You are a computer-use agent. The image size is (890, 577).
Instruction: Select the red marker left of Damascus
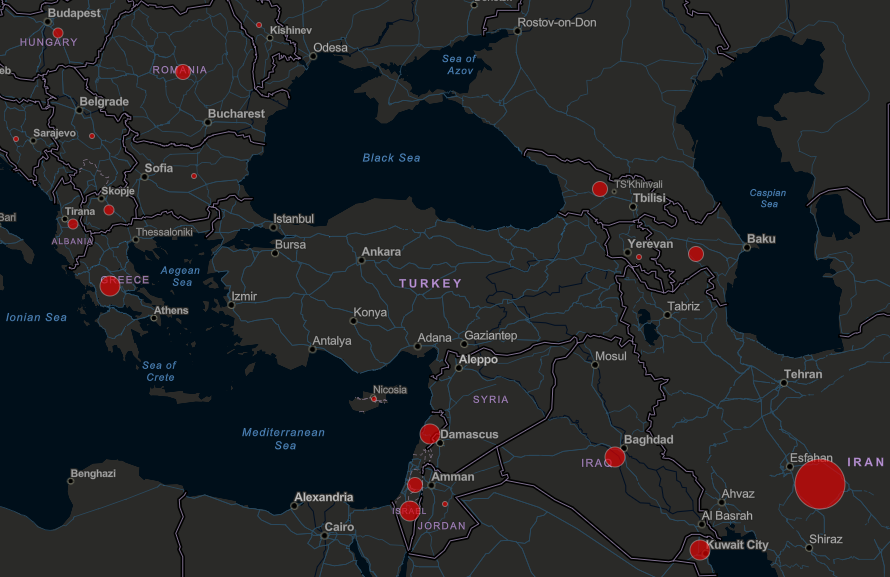coord(430,433)
